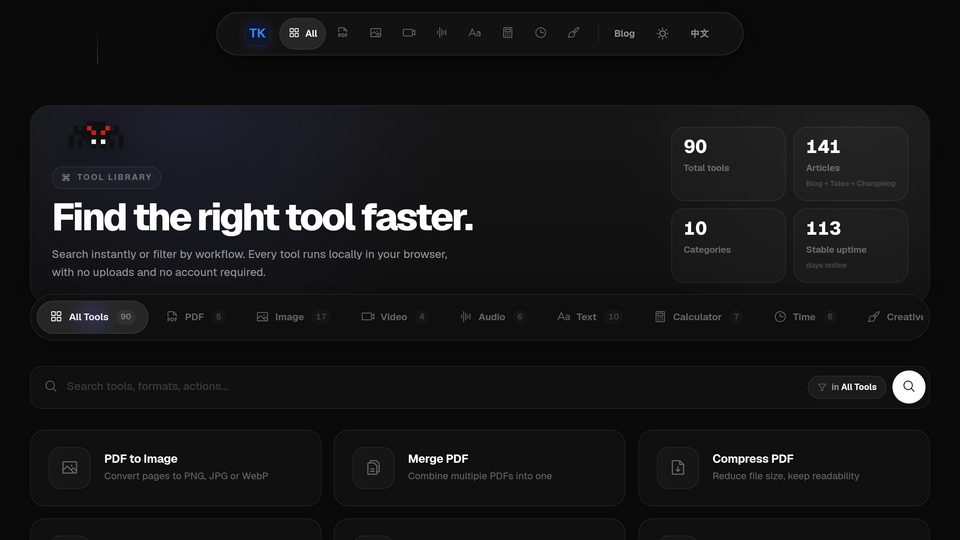Open Audio waveform icon in top nav
The width and height of the screenshot is (960, 540).
click(x=441, y=33)
